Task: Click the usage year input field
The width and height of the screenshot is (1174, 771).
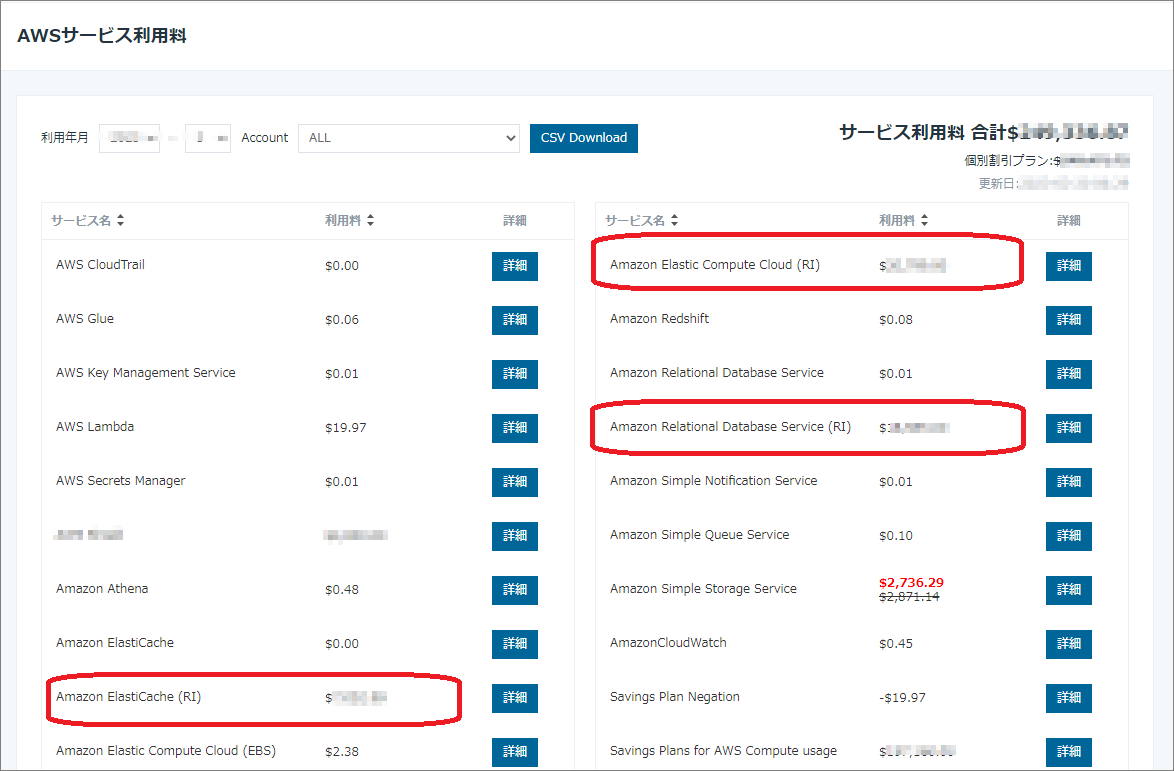Action: pyautogui.click(x=129, y=138)
